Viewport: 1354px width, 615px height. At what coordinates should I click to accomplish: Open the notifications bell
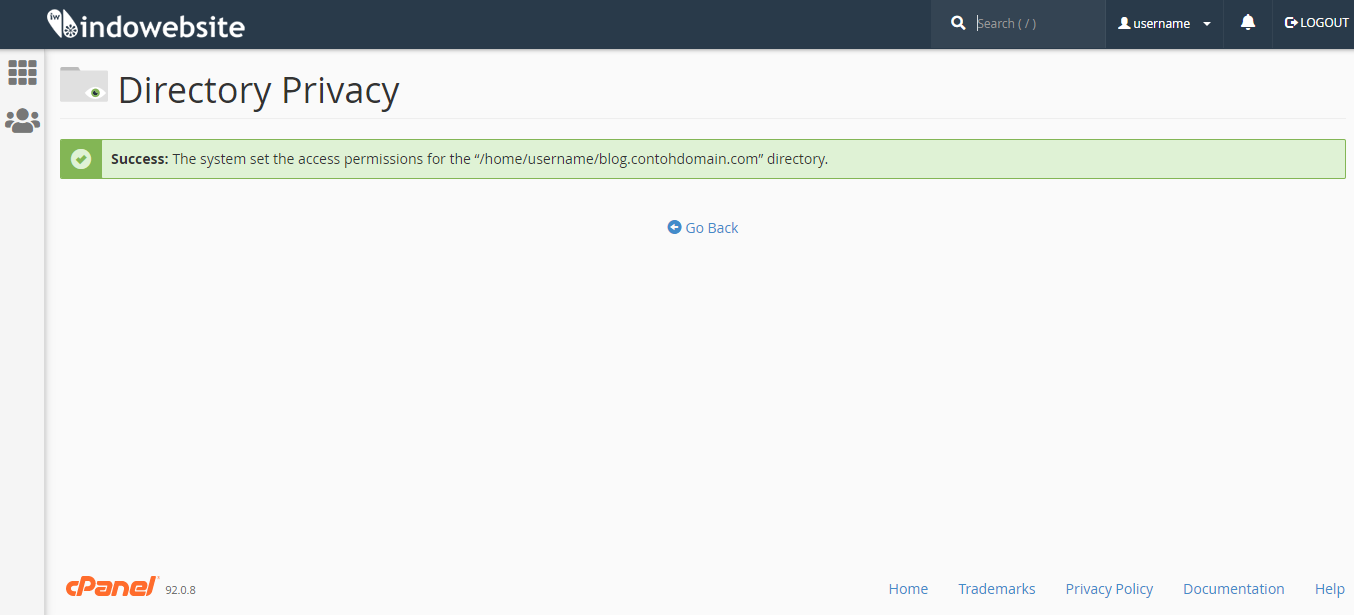tap(1247, 23)
